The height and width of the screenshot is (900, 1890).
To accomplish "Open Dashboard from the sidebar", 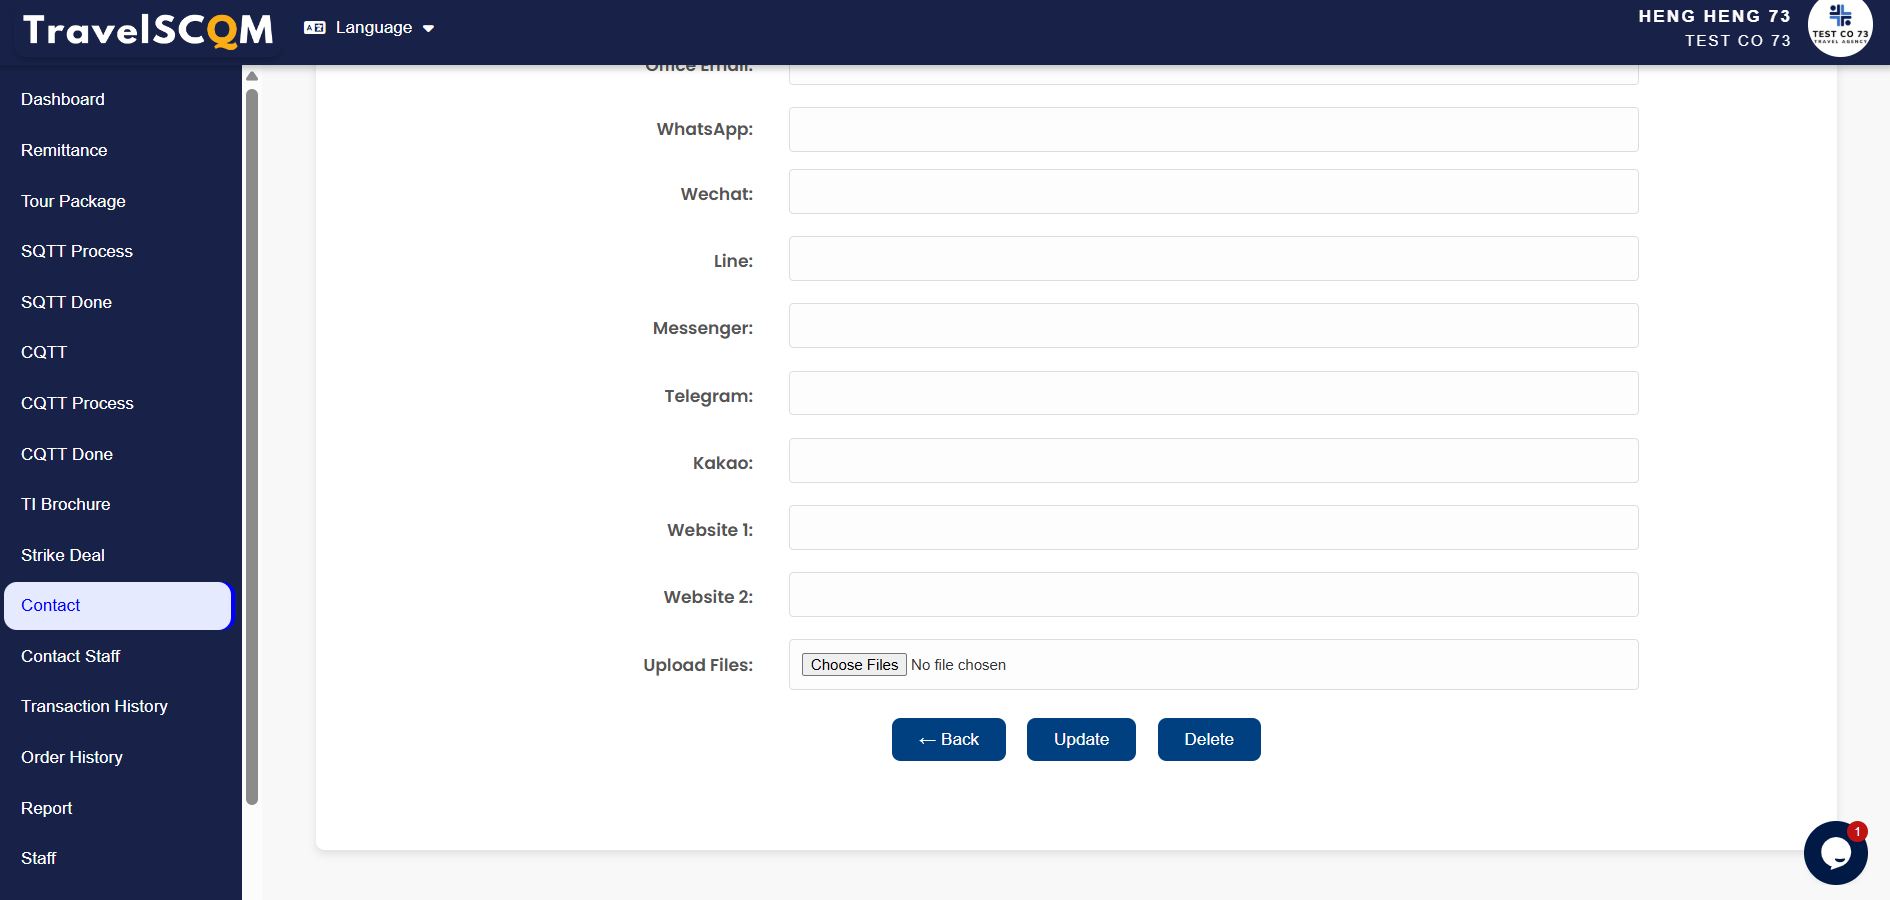I will pyautogui.click(x=63, y=99).
